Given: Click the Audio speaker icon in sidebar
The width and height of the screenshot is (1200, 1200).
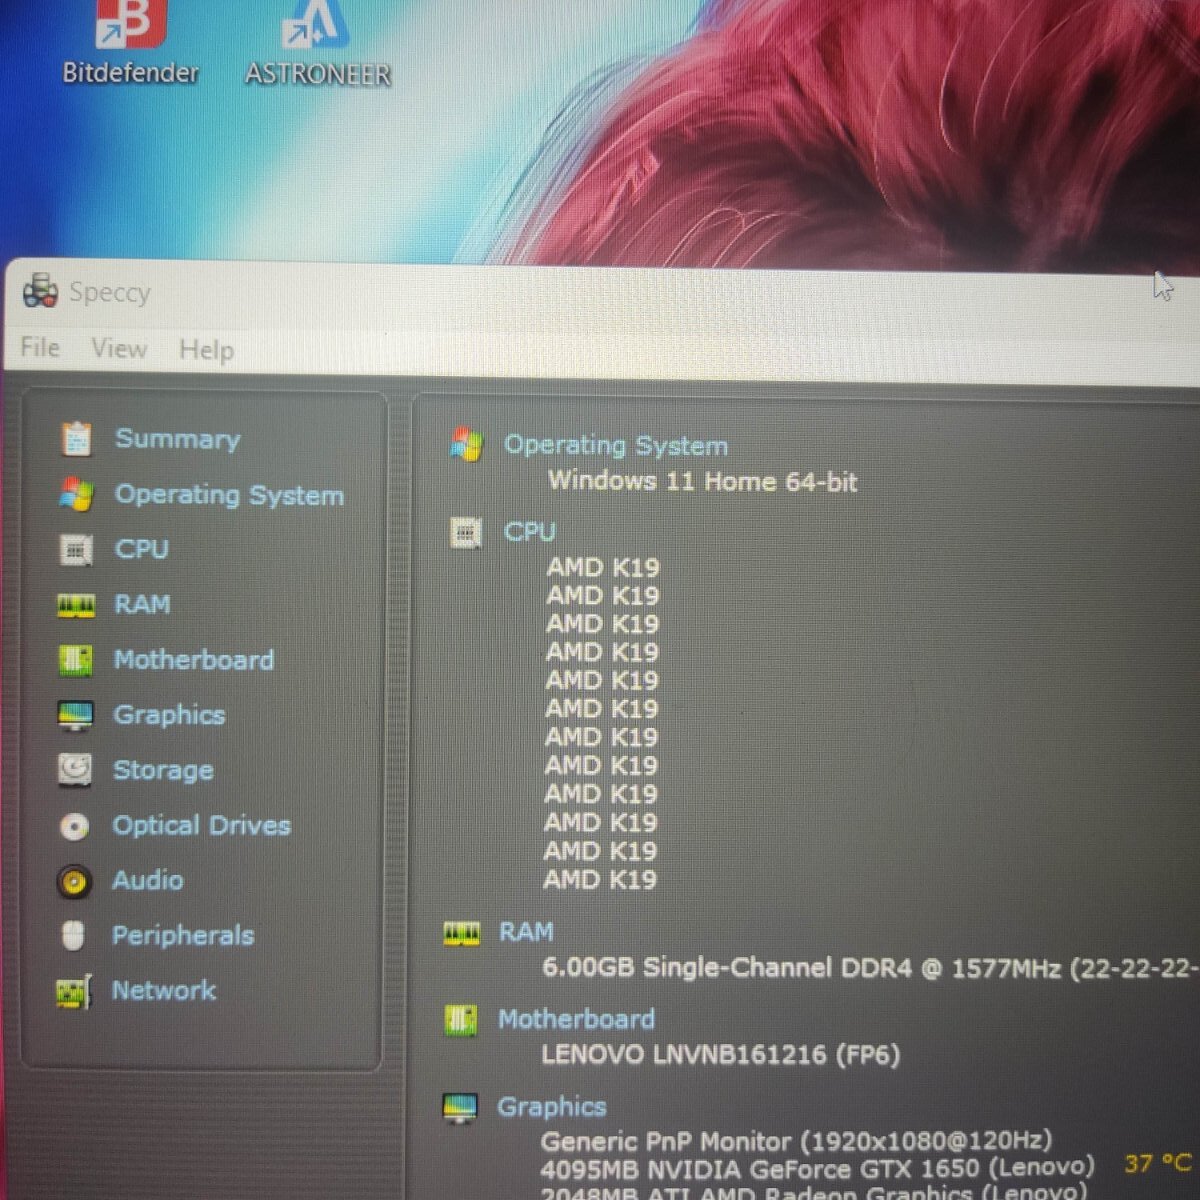Looking at the screenshot, I should pos(73,881).
